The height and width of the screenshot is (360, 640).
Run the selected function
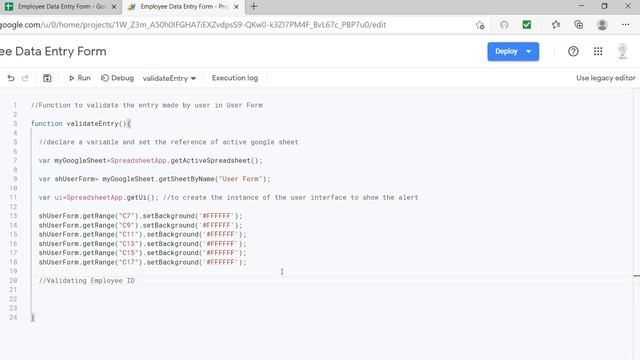(x=80, y=78)
